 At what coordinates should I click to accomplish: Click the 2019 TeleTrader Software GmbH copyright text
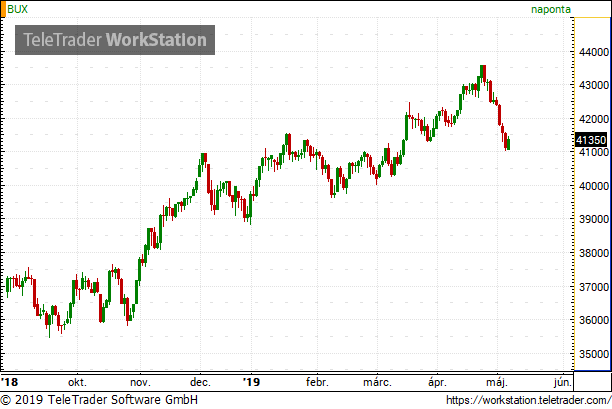[99, 400]
